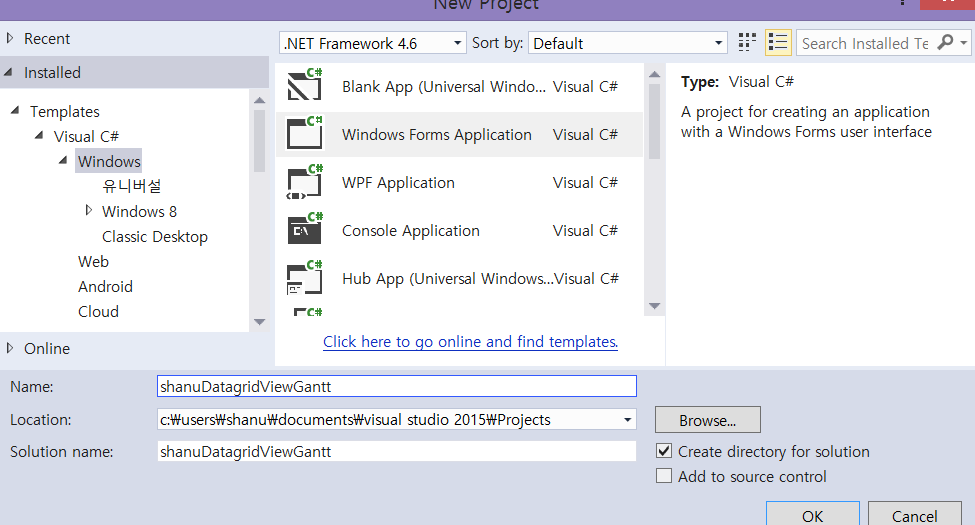Viewport: 975px width, 525px height.
Task: Toggle Create directory for solution checkbox
Action: coord(664,451)
